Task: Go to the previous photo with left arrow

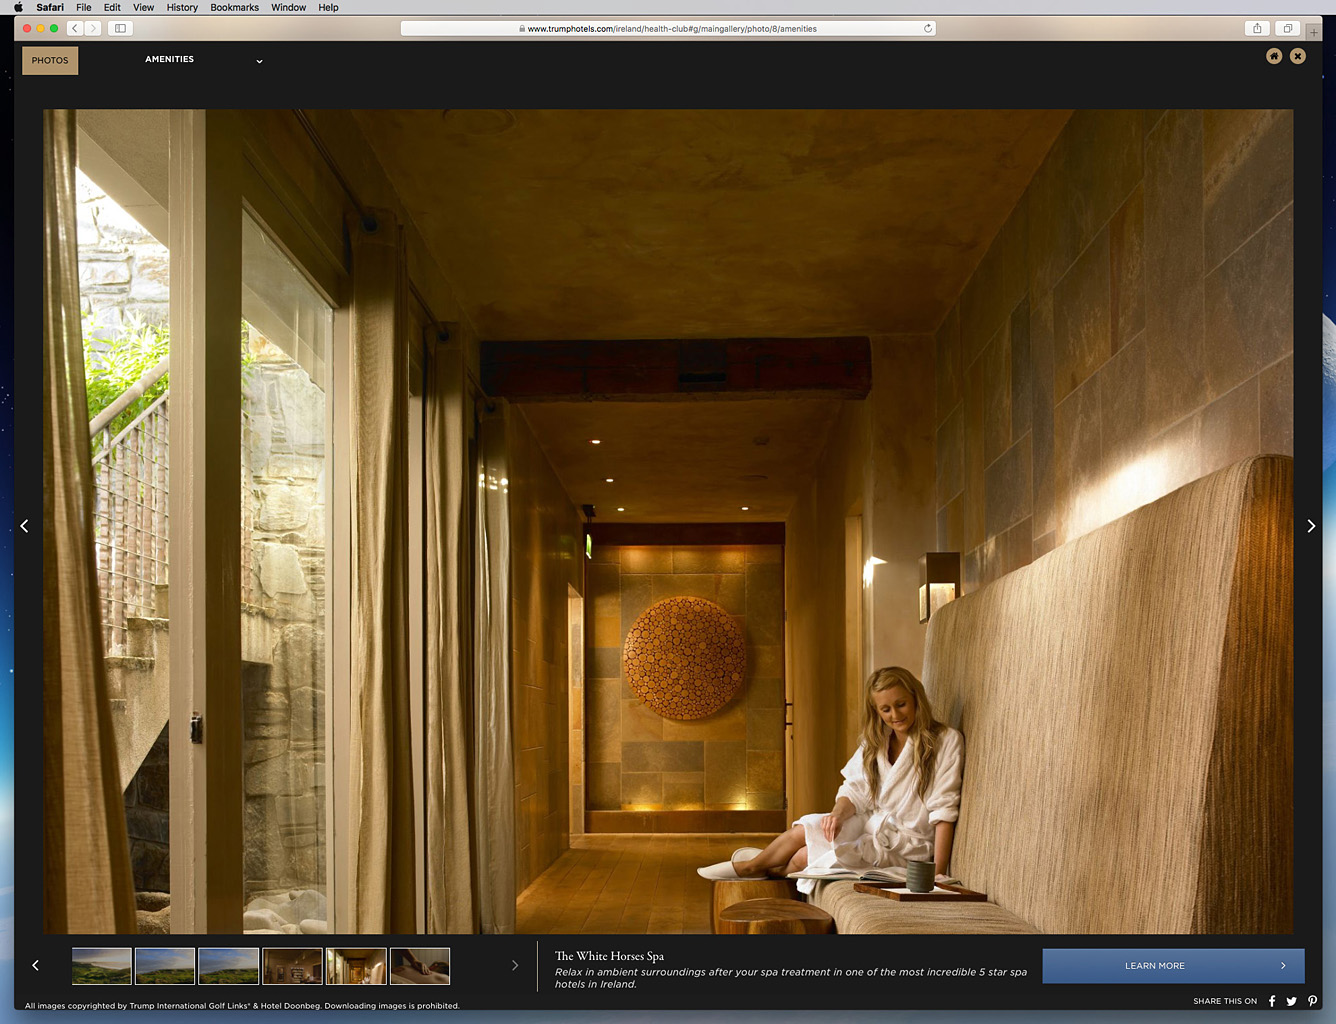Action: point(24,525)
